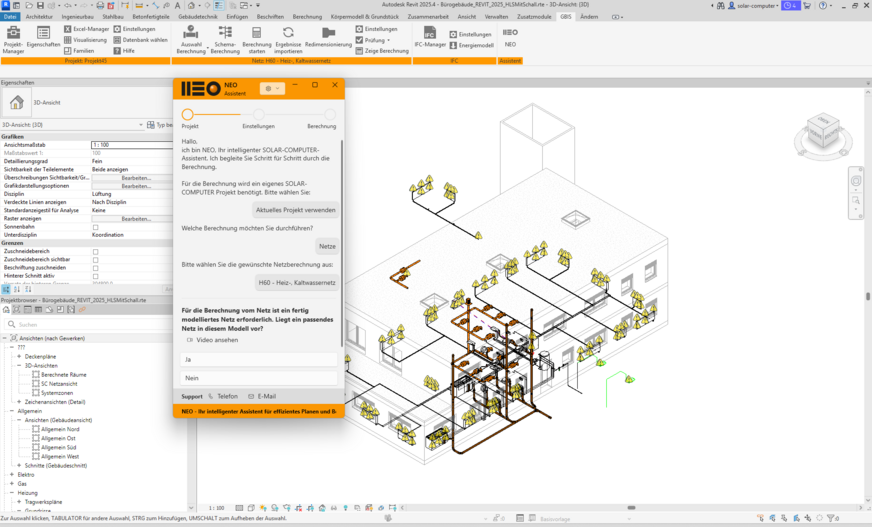Viewport: 872px width, 527px height.
Task: Click the text tool icon in quick access toolbar
Action: tap(177, 6)
